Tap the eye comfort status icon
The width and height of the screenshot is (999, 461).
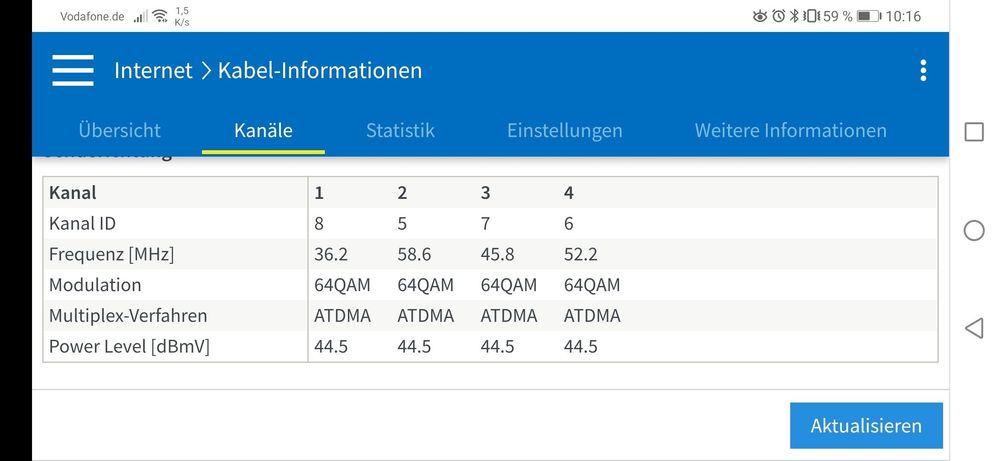(x=760, y=16)
